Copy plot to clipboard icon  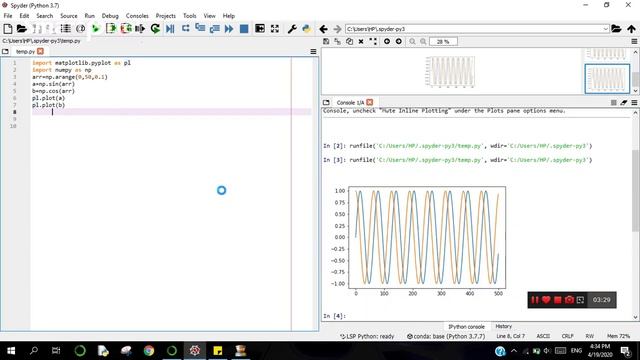coord(349,41)
